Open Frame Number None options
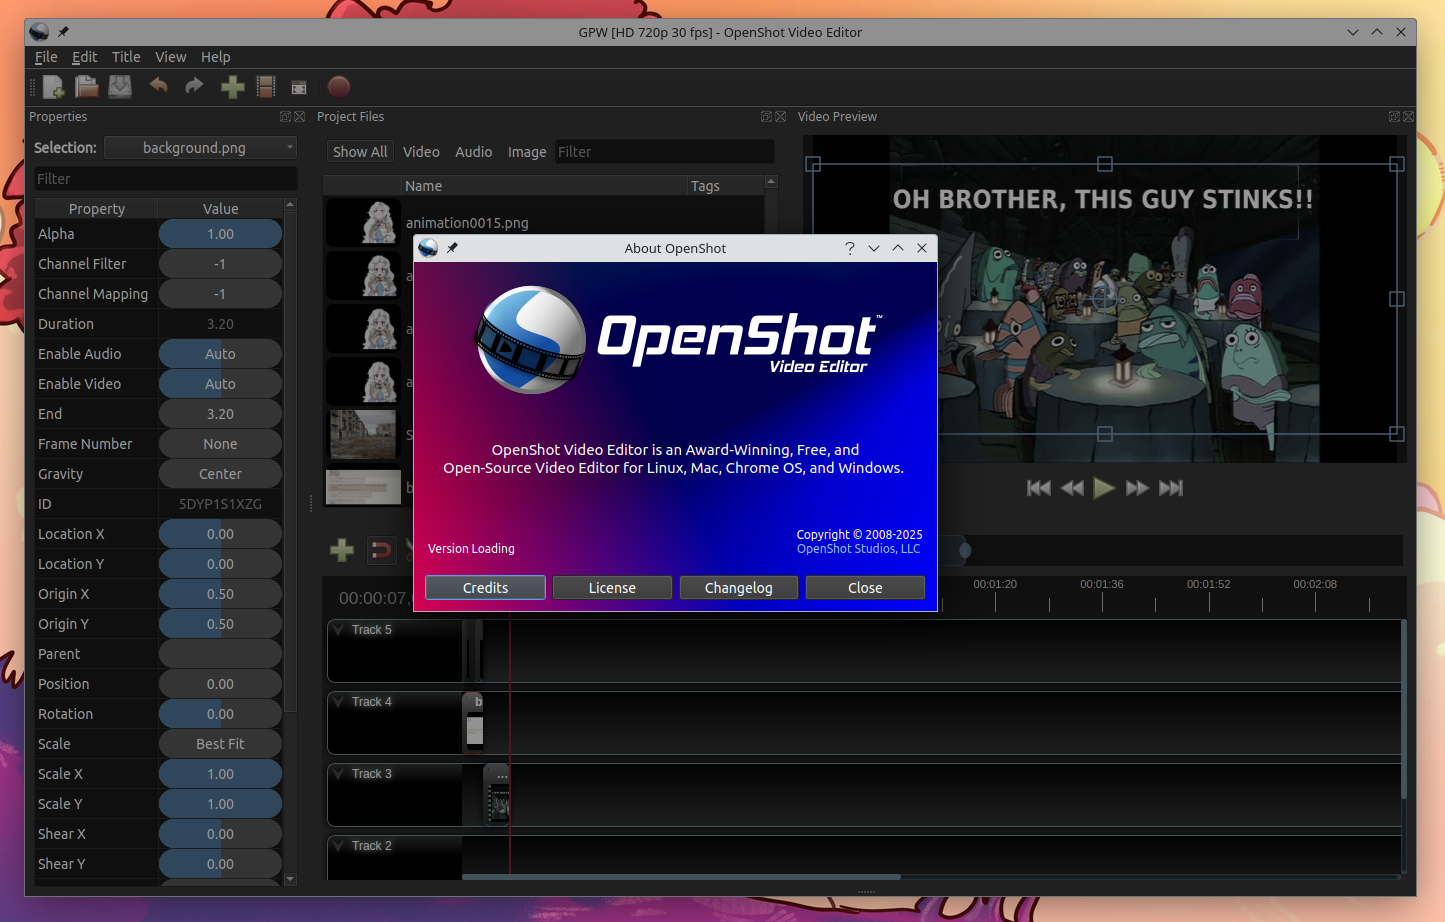The height and width of the screenshot is (922, 1445). [x=220, y=444]
